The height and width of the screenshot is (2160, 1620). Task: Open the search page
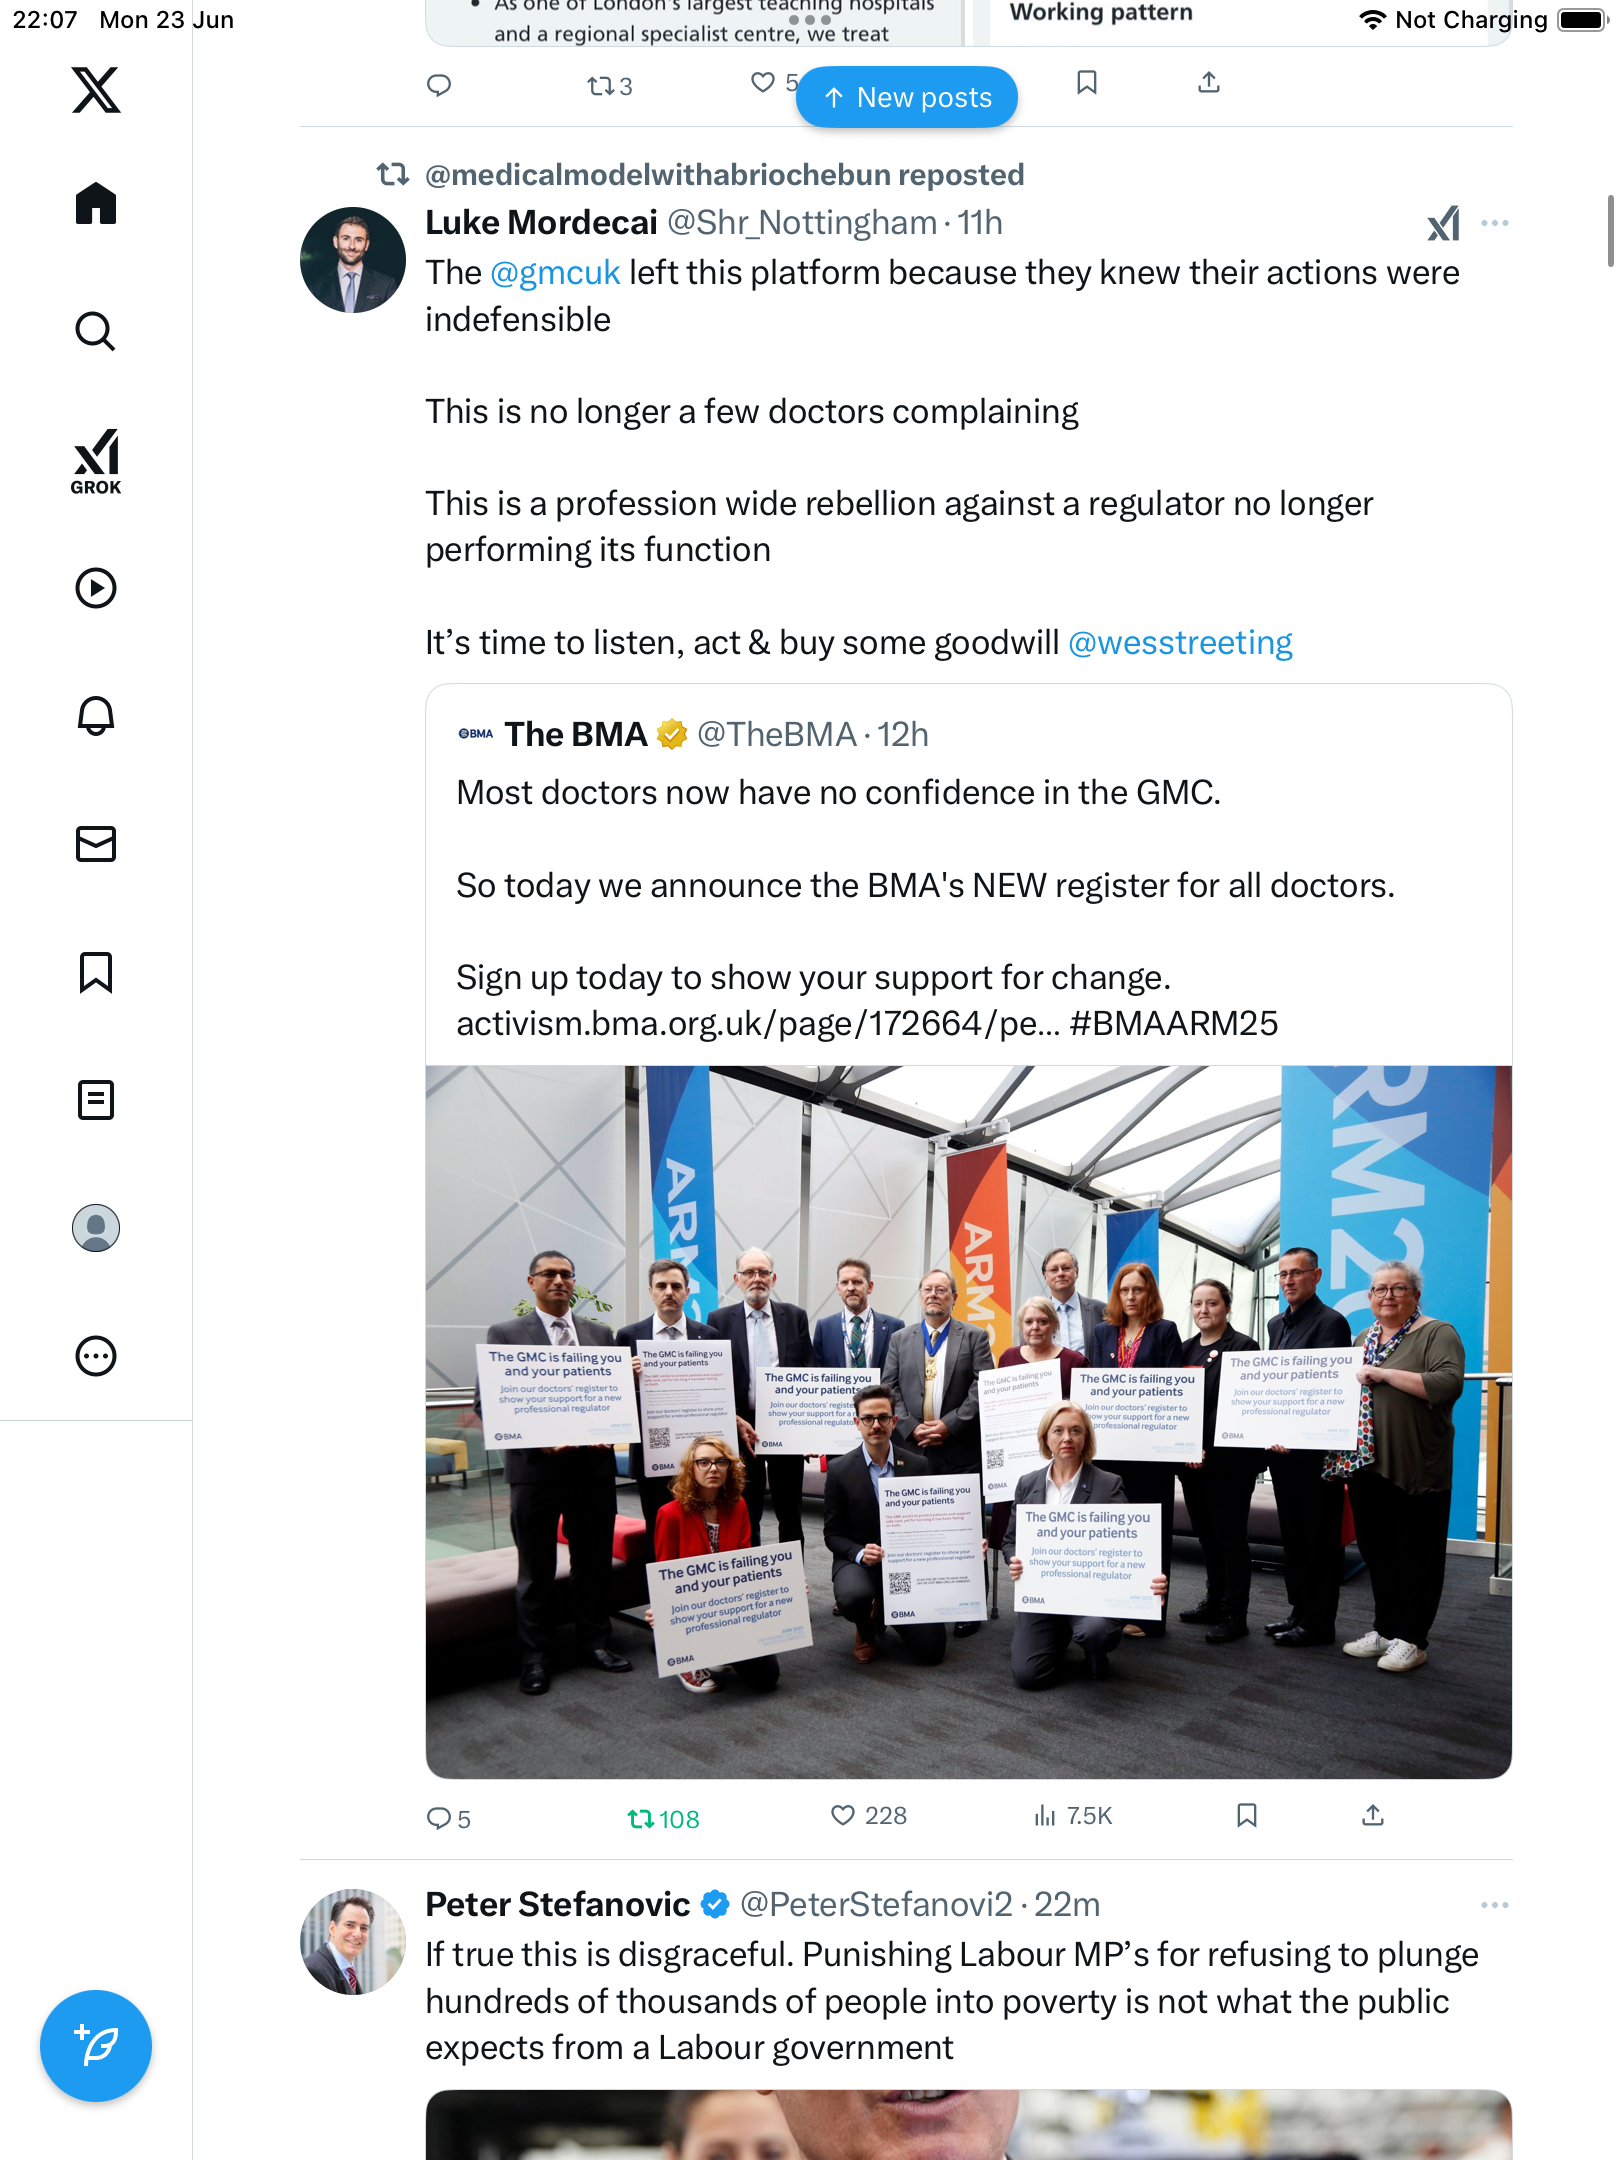96,331
